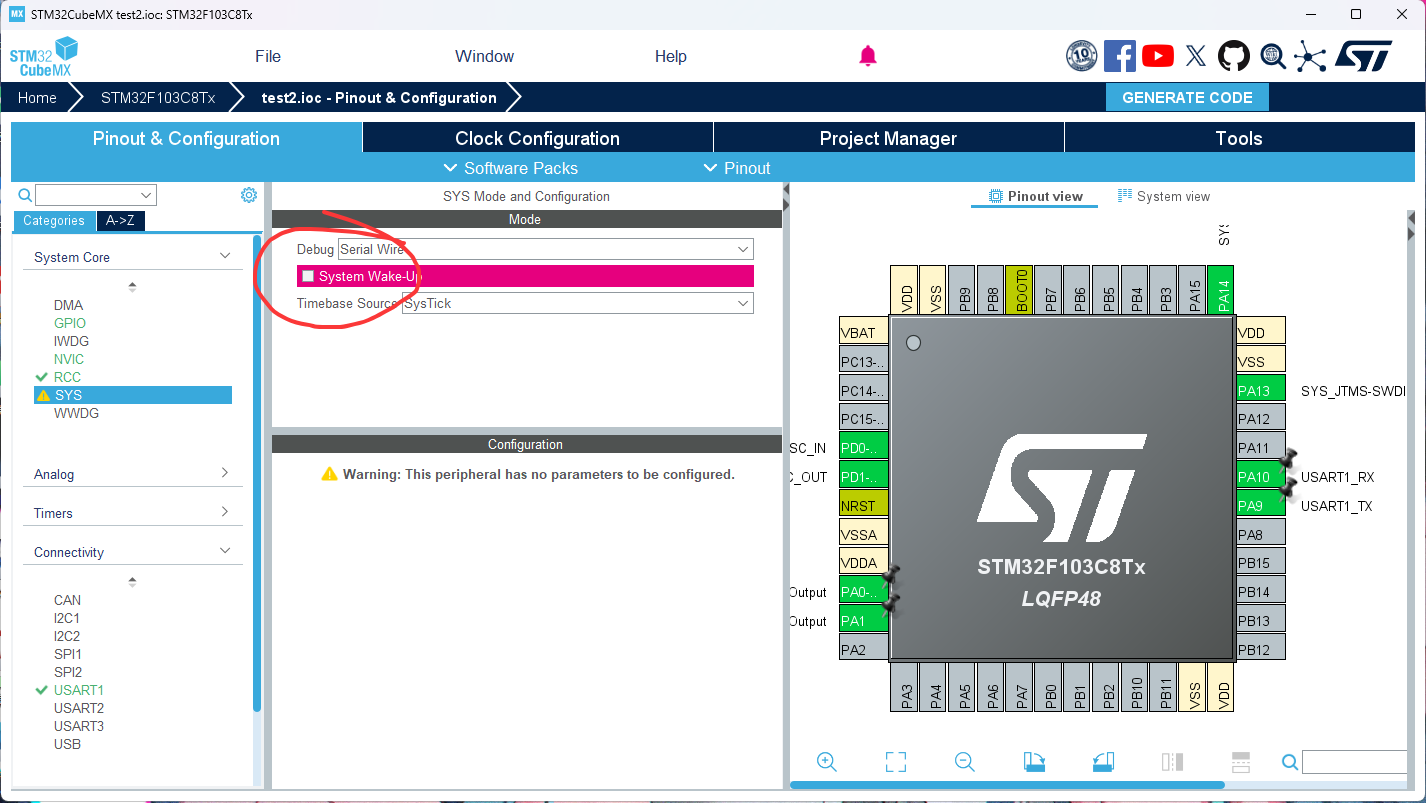Zoom in on the pinout view

coord(827,762)
